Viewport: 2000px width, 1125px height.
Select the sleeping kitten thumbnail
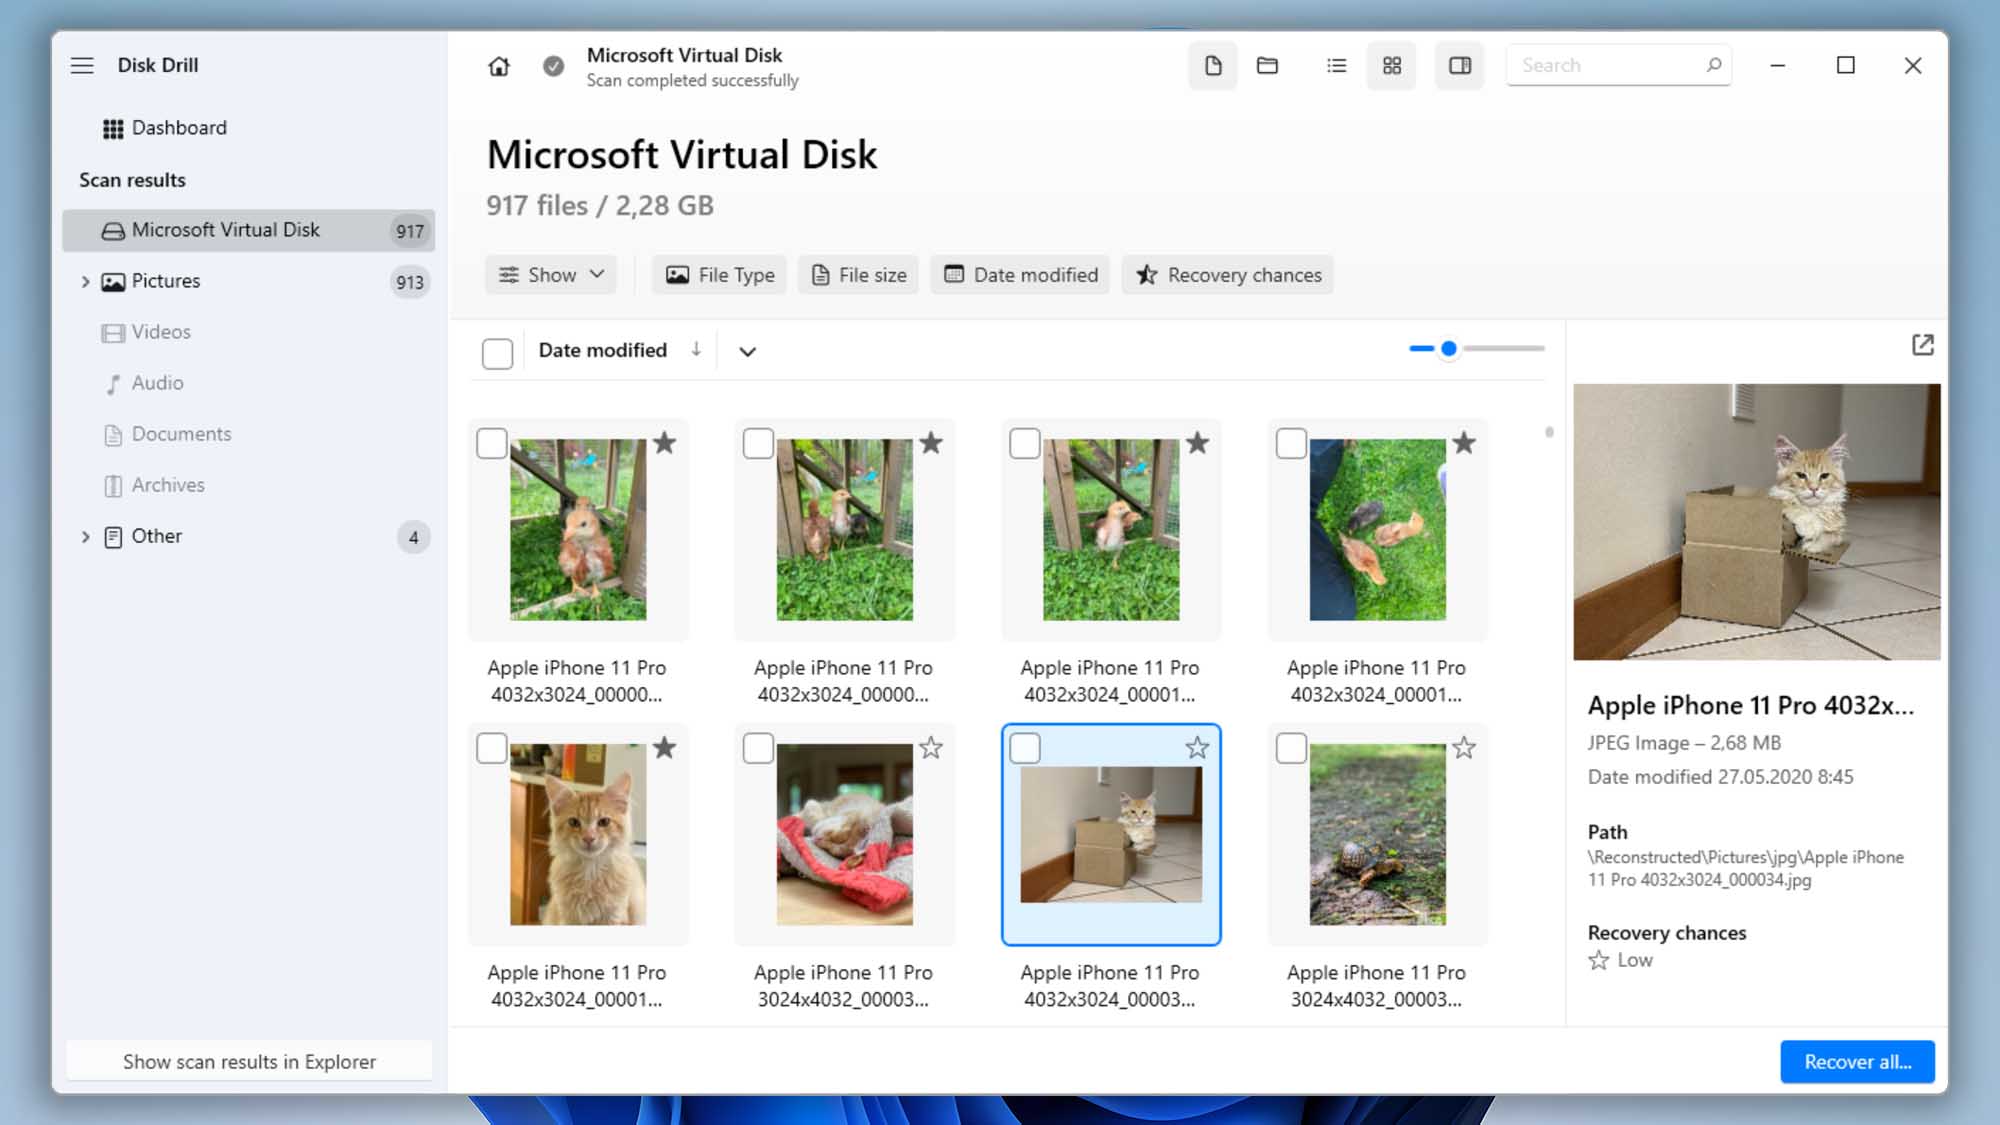tap(844, 834)
